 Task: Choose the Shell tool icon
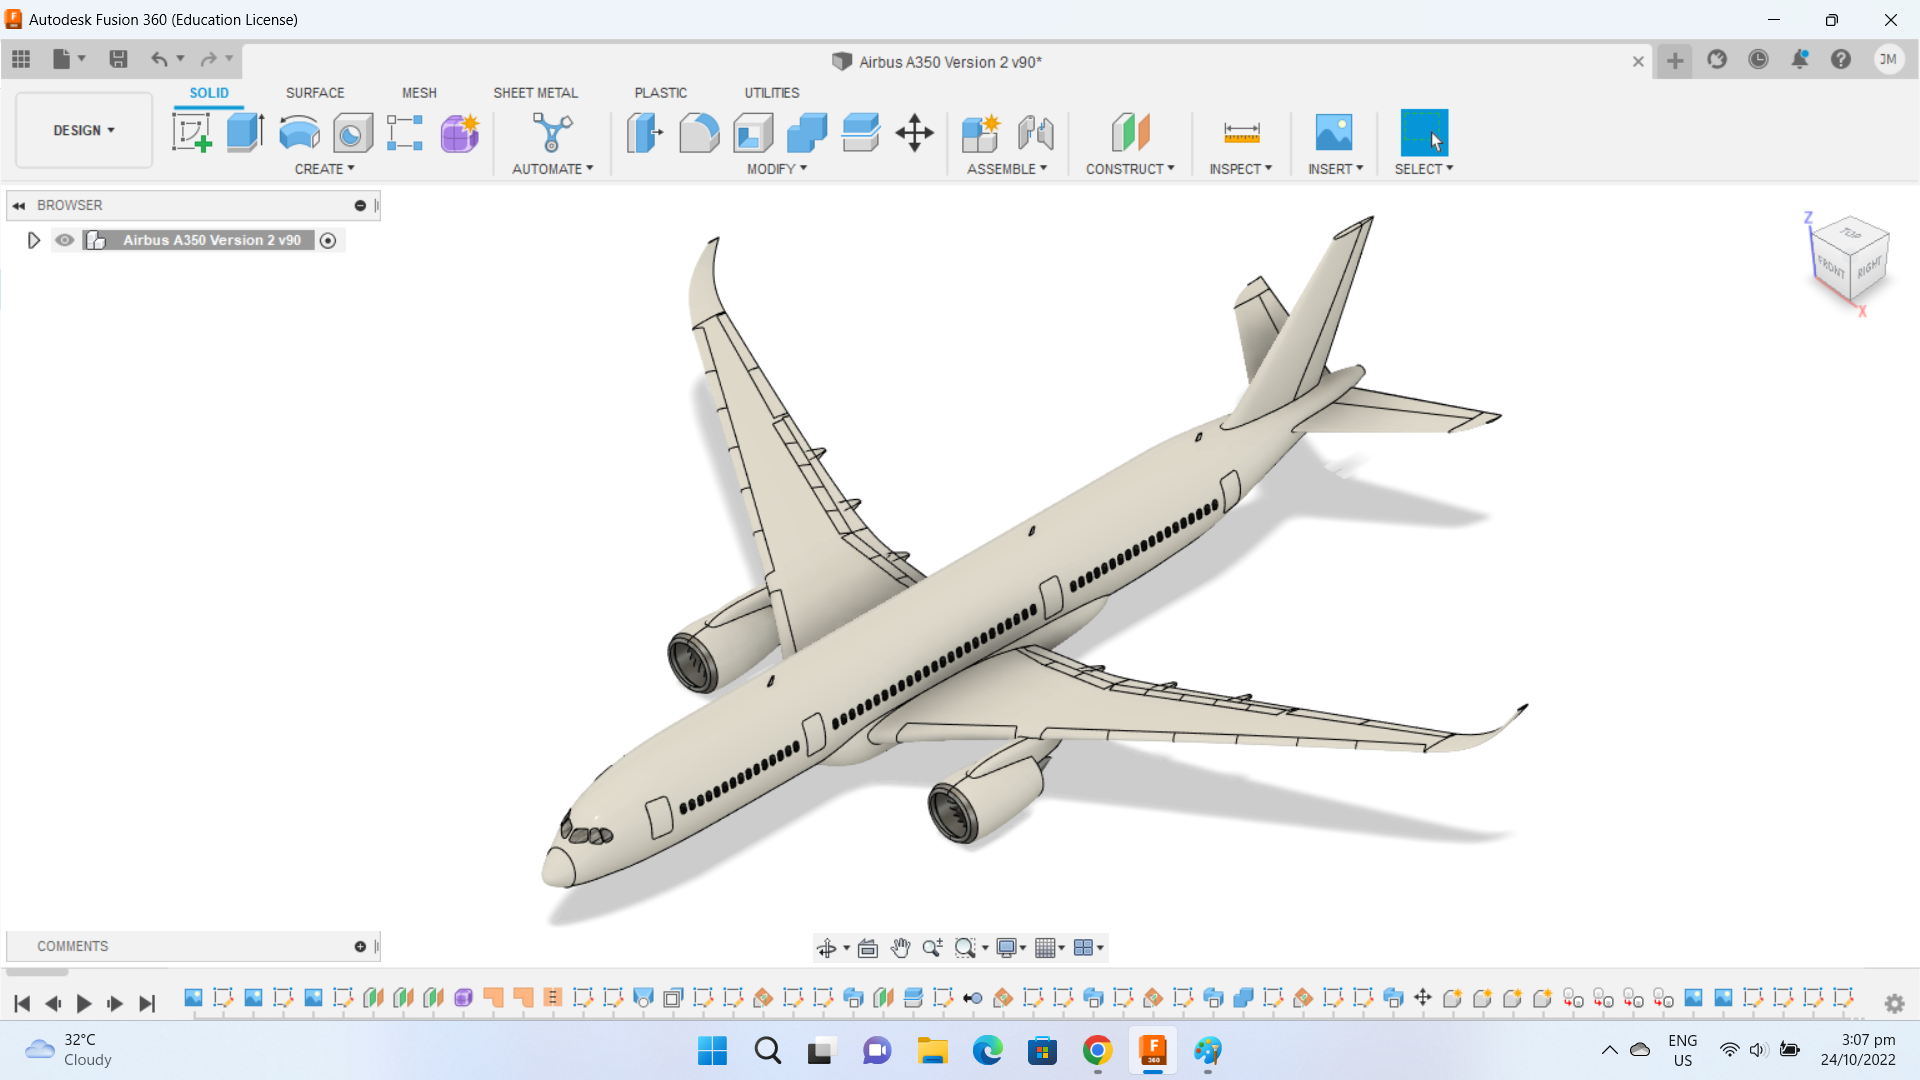pos(753,132)
